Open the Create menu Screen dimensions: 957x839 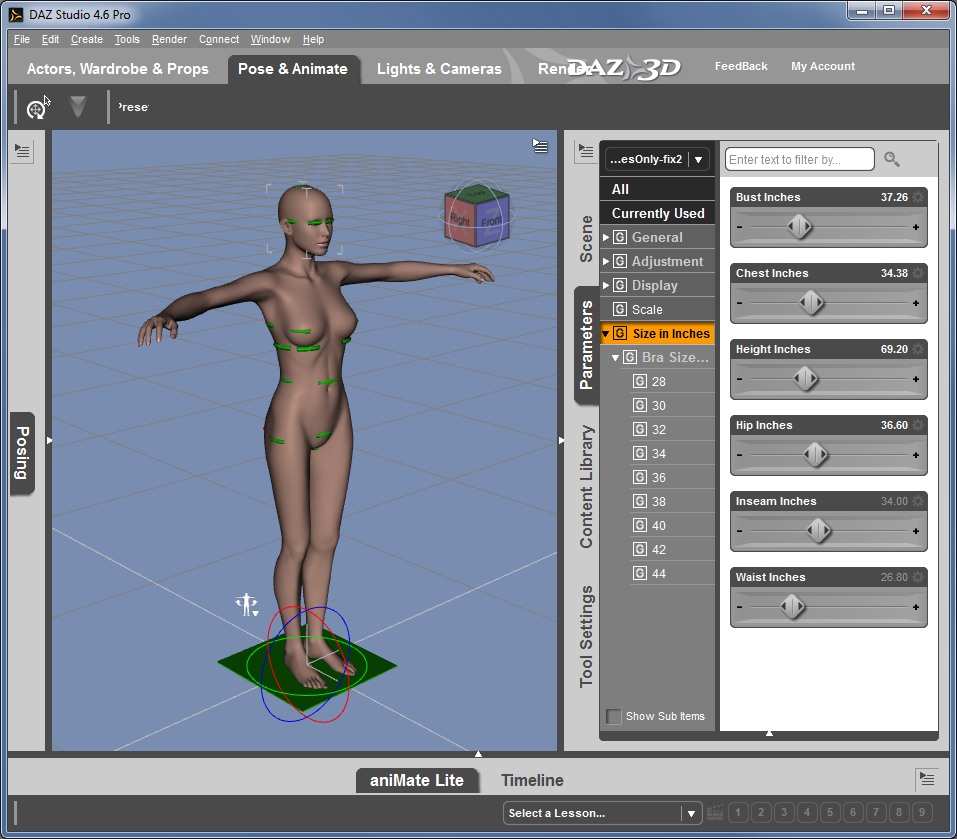coord(87,39)
